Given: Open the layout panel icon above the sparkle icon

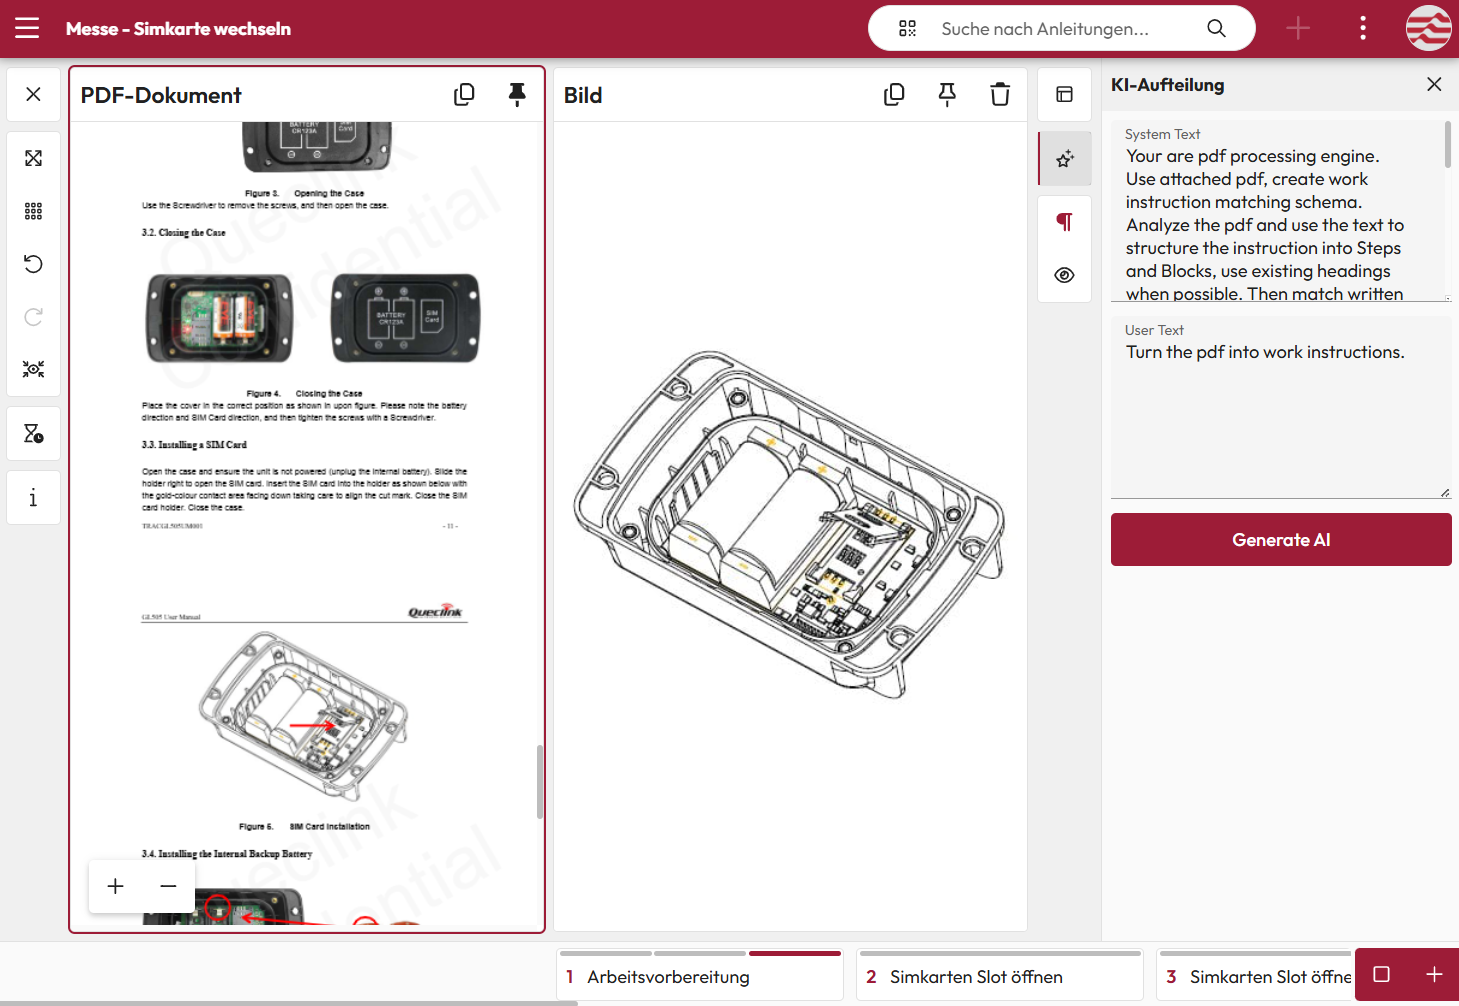Looking at the screenshot, I should (1064, 94).
